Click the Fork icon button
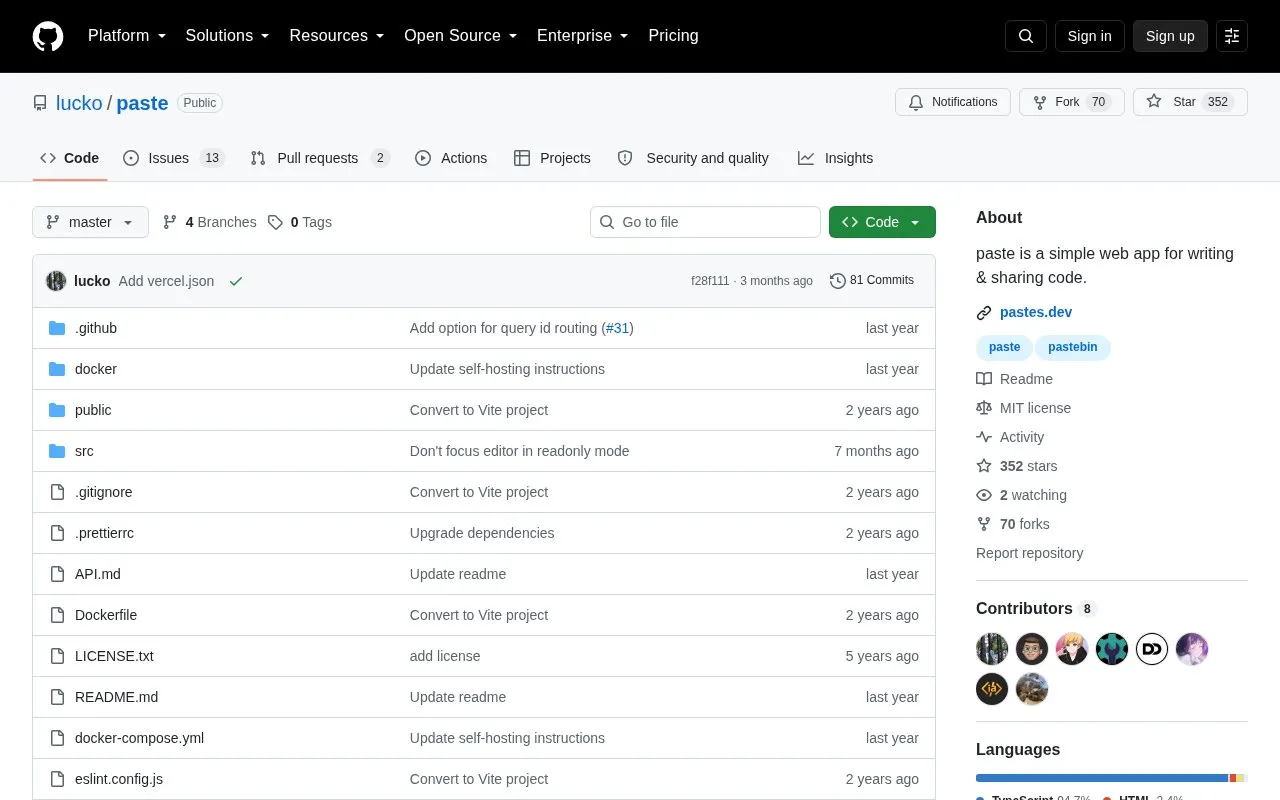The width and height of the screenshot is (1280, 800). coord(1040,102)
